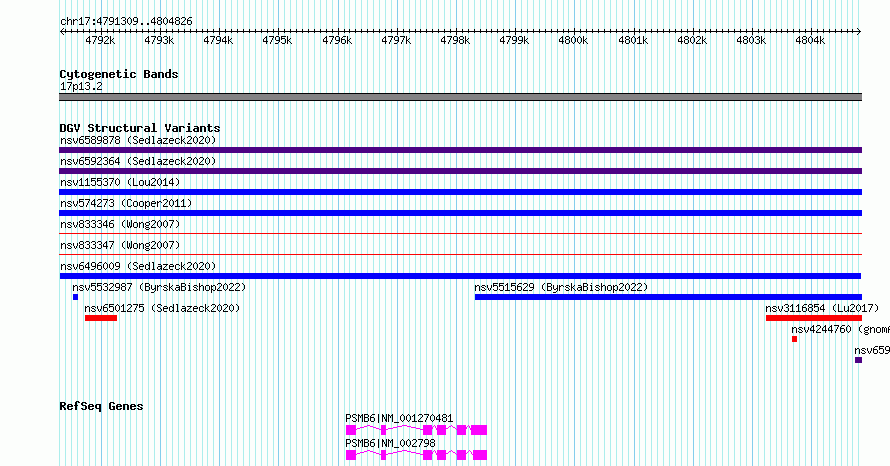This screenshot has width=890, height=466.
Task: Click the chr17:4791309..4804826 coordinates text
Action: point(126,22)
